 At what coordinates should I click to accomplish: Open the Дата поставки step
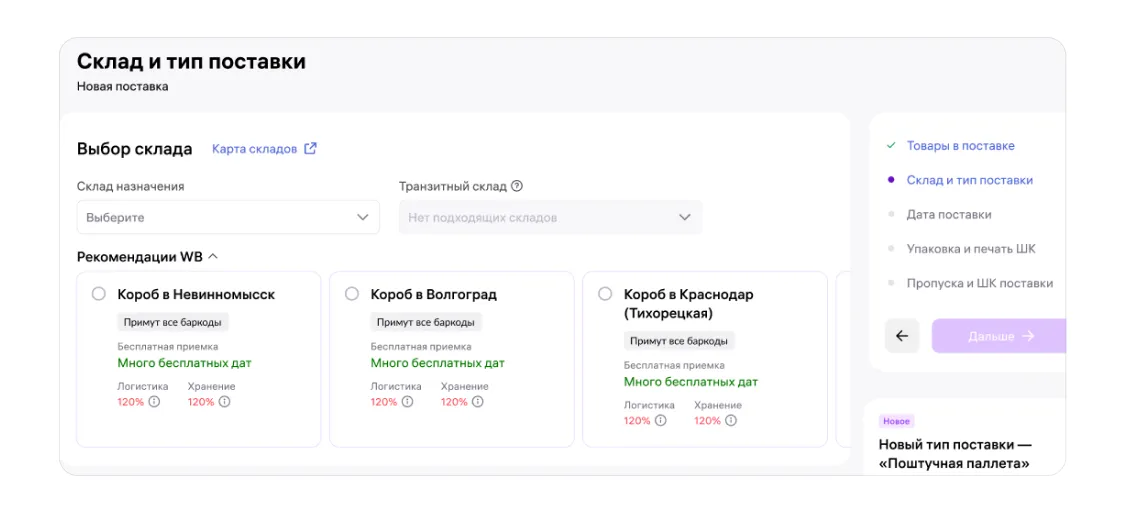(948, 214)
